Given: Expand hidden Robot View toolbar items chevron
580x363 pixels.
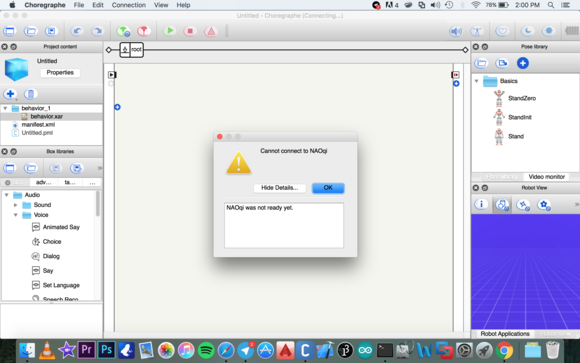Looking at the screenshot, I should point(576,204).
